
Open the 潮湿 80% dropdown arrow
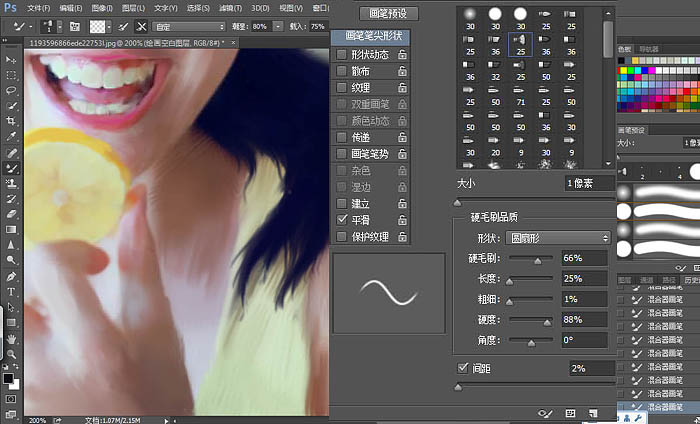tap(278, 27)
